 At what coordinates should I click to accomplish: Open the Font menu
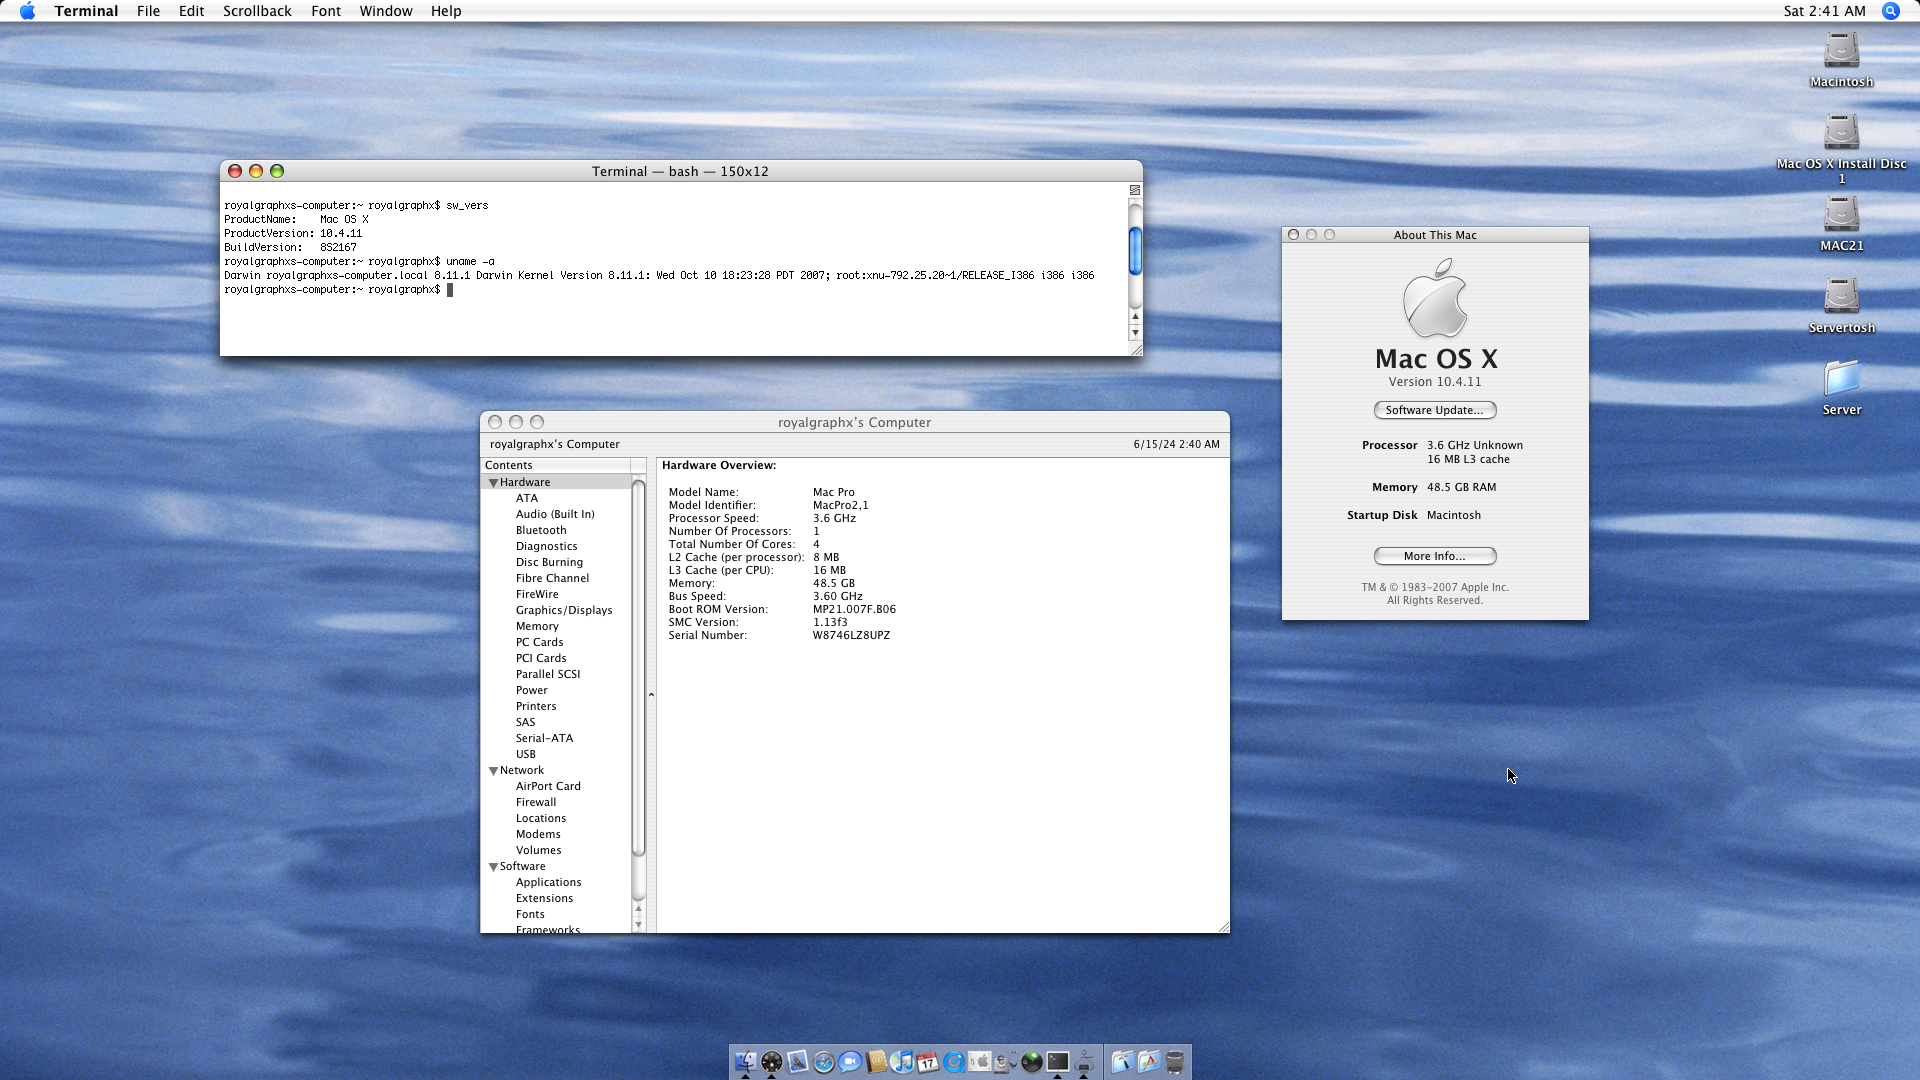[326, 11]
